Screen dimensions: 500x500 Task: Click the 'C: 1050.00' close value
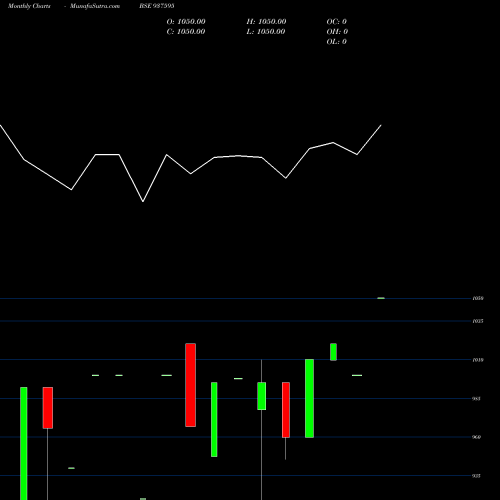[186, 32]
